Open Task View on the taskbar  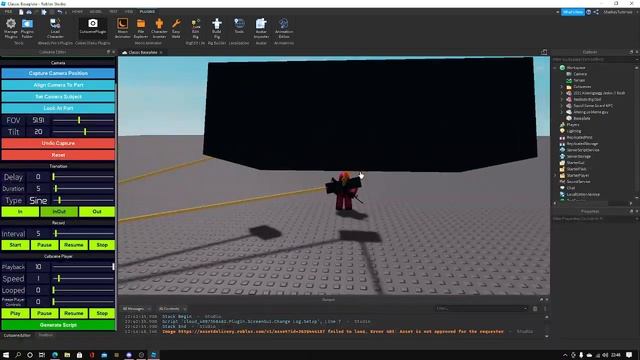pyautogui.click(x=42, y=355)
